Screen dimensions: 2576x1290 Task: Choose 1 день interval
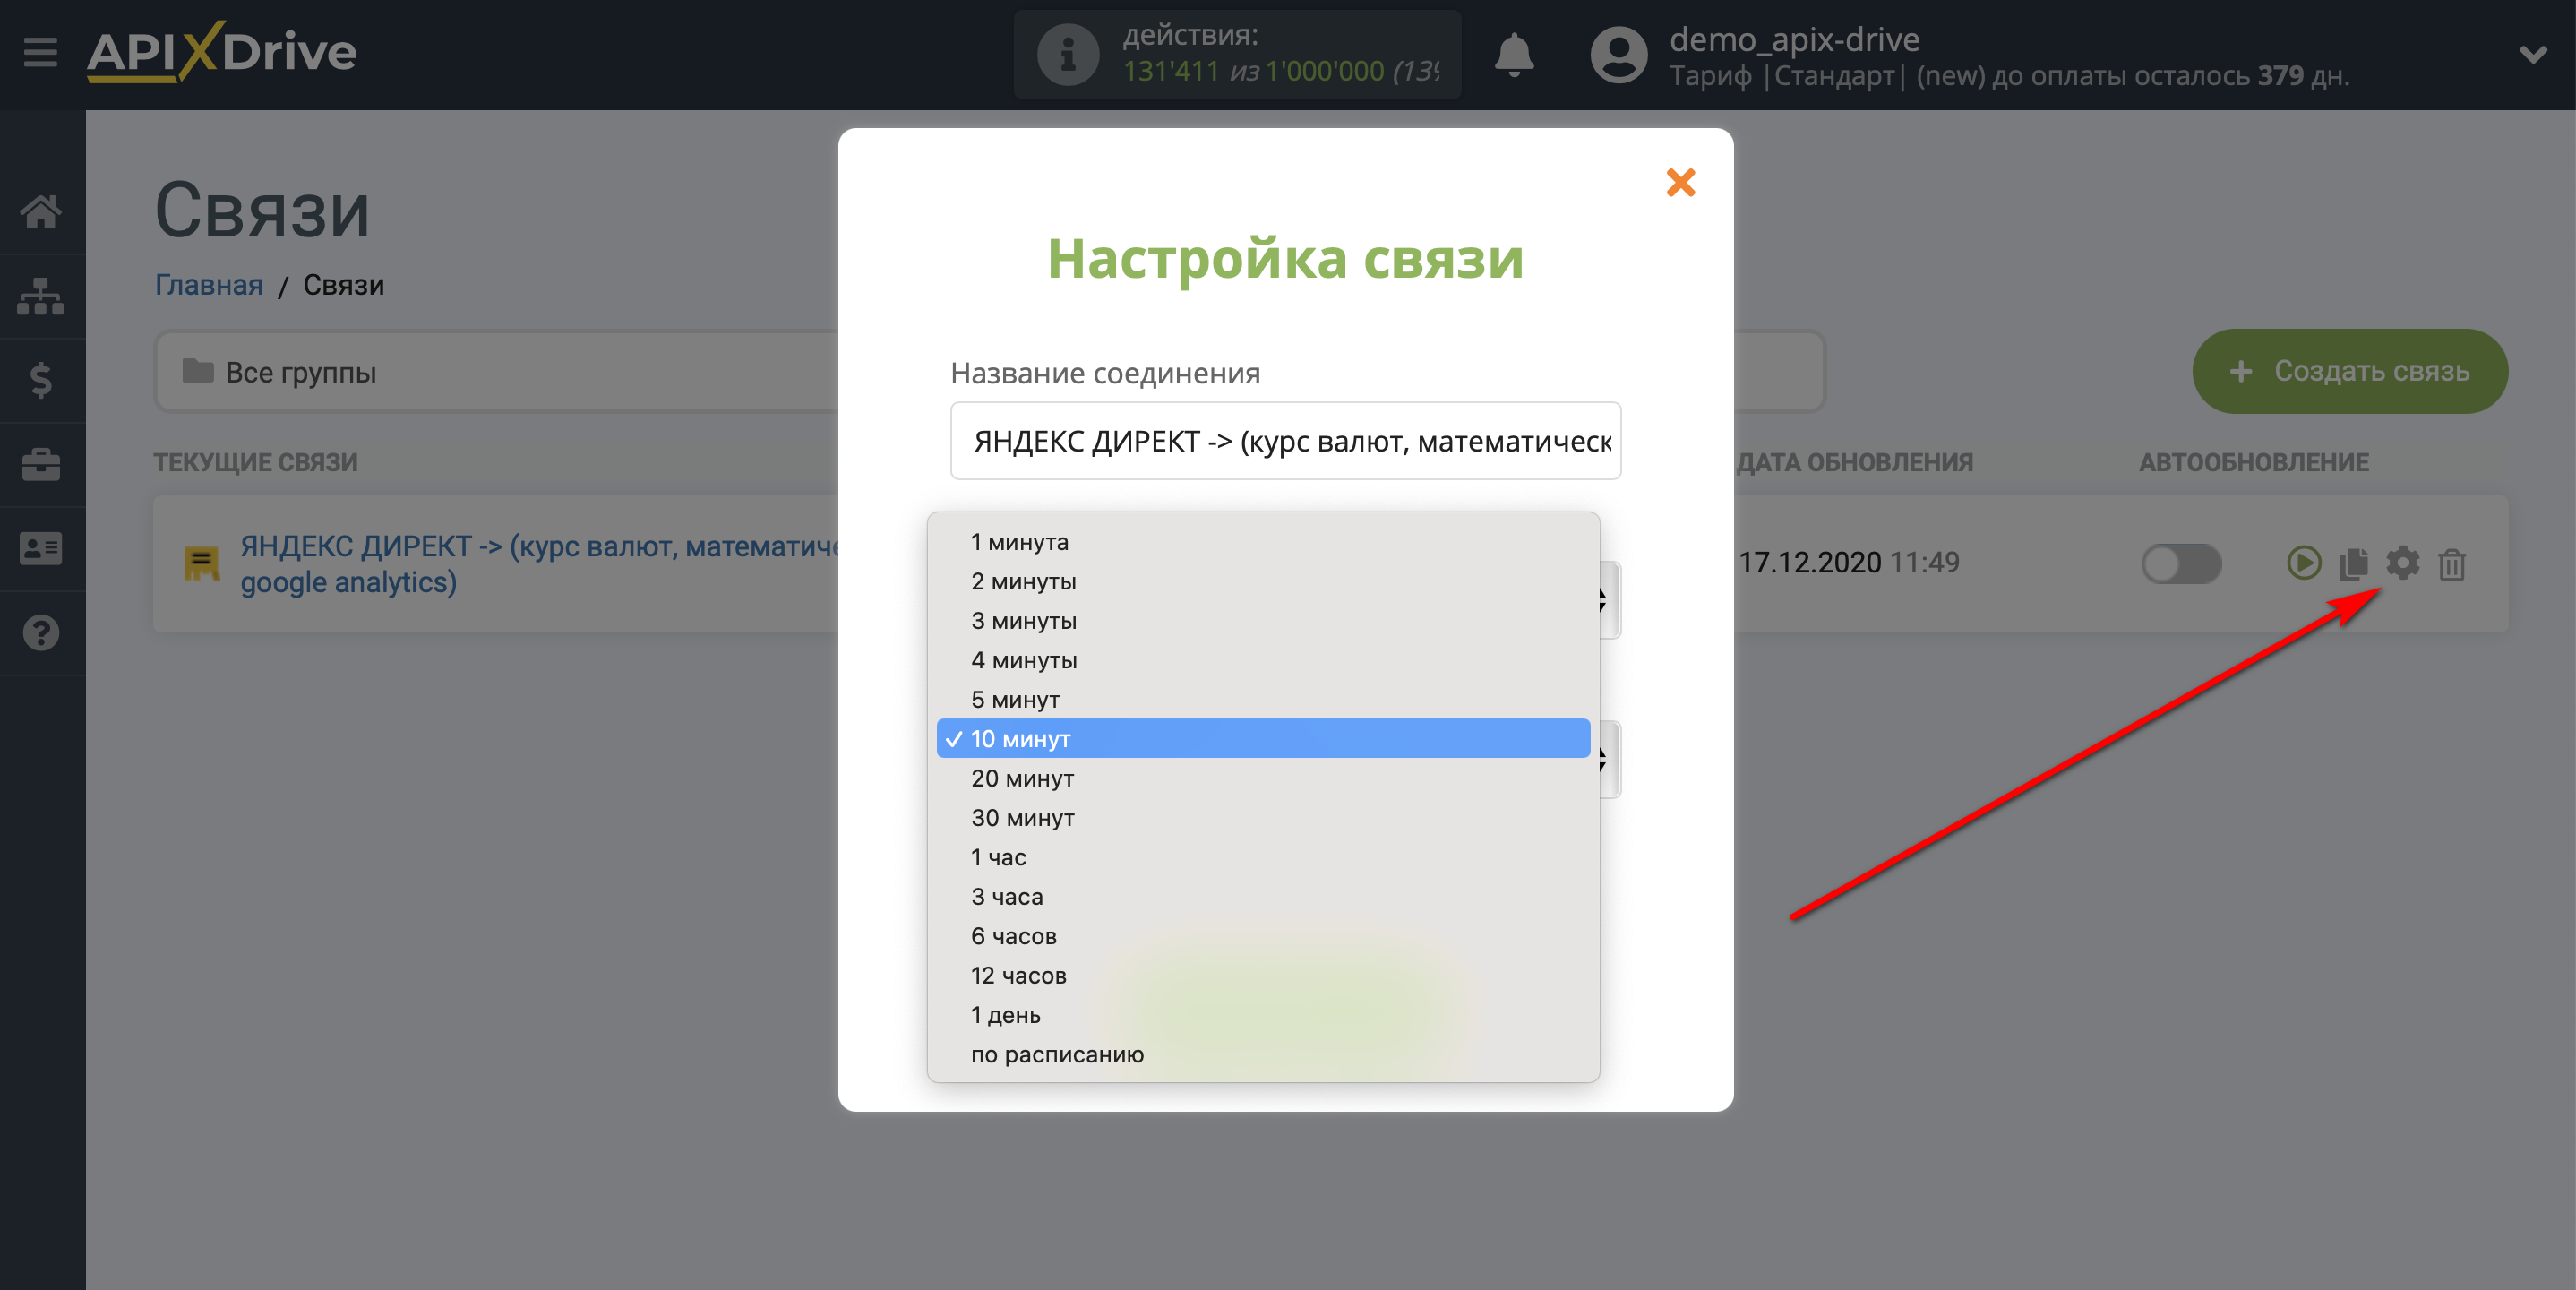click(1263, 1015)
